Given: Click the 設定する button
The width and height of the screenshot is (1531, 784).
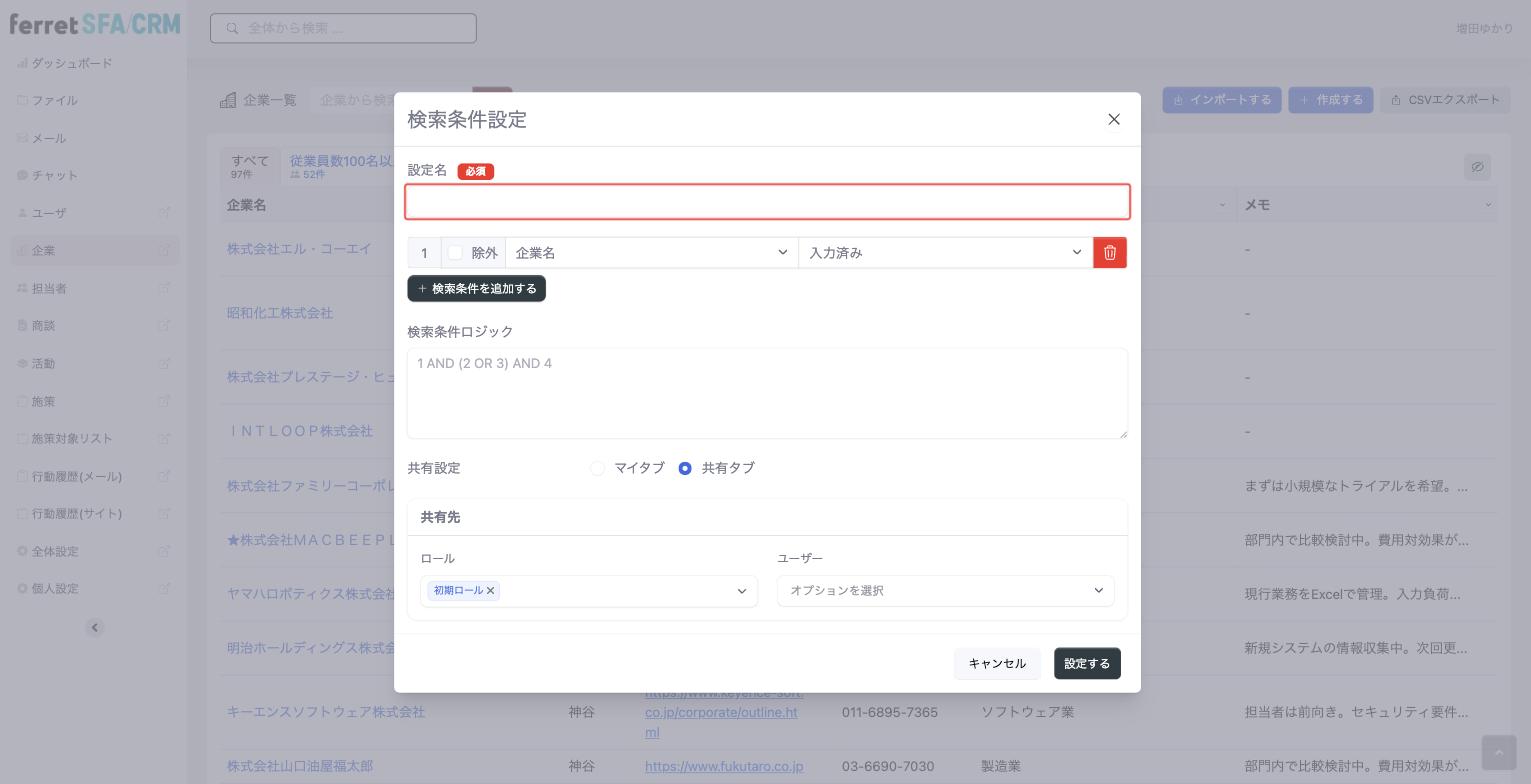Looking at the screenshot, I should [x=1087, y=663].
